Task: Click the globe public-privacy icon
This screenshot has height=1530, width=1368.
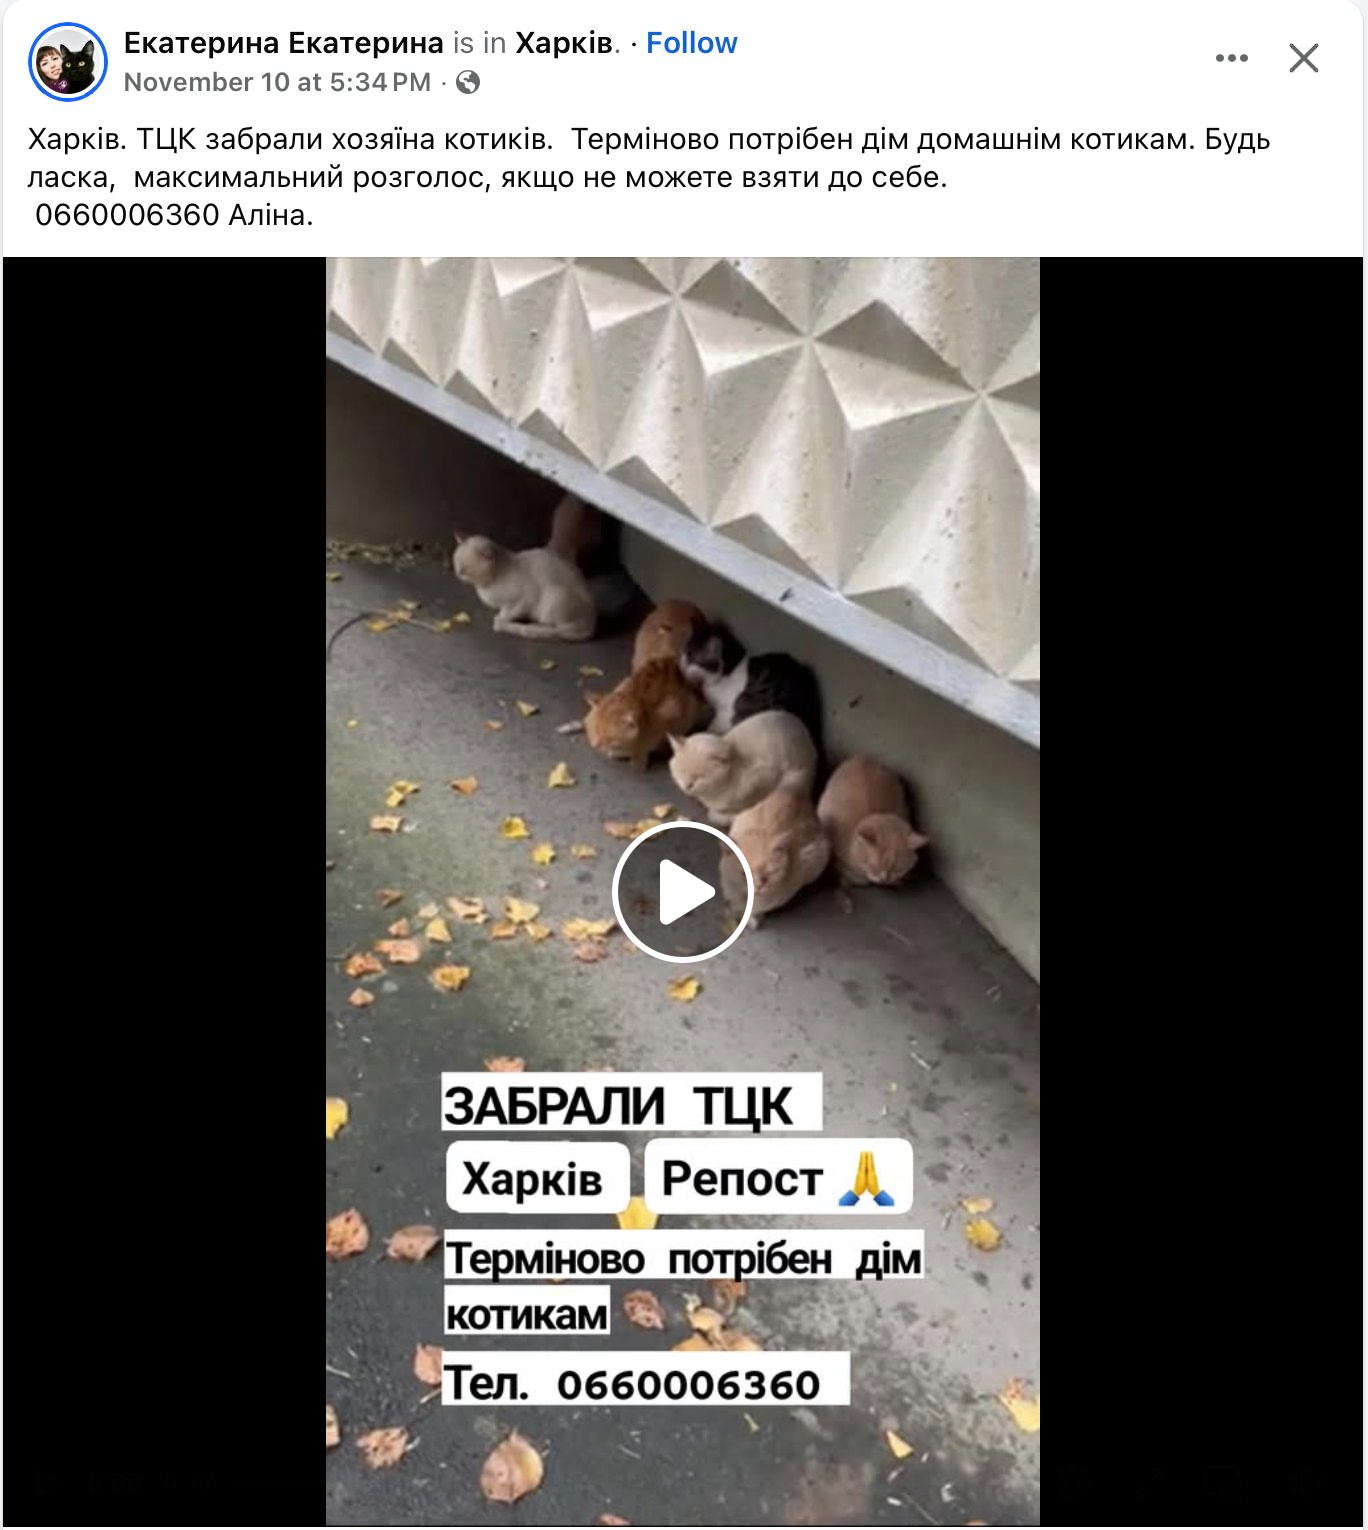Action: 467,82
